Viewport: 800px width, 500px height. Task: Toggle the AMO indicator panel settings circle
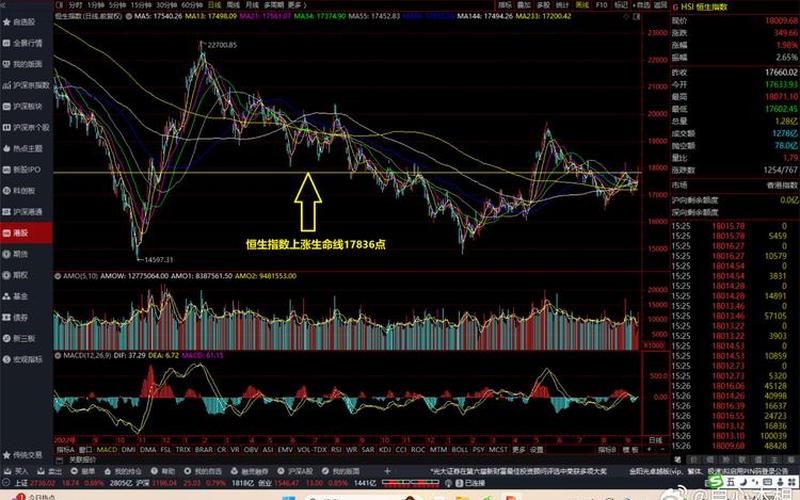[x=59, y=274]
